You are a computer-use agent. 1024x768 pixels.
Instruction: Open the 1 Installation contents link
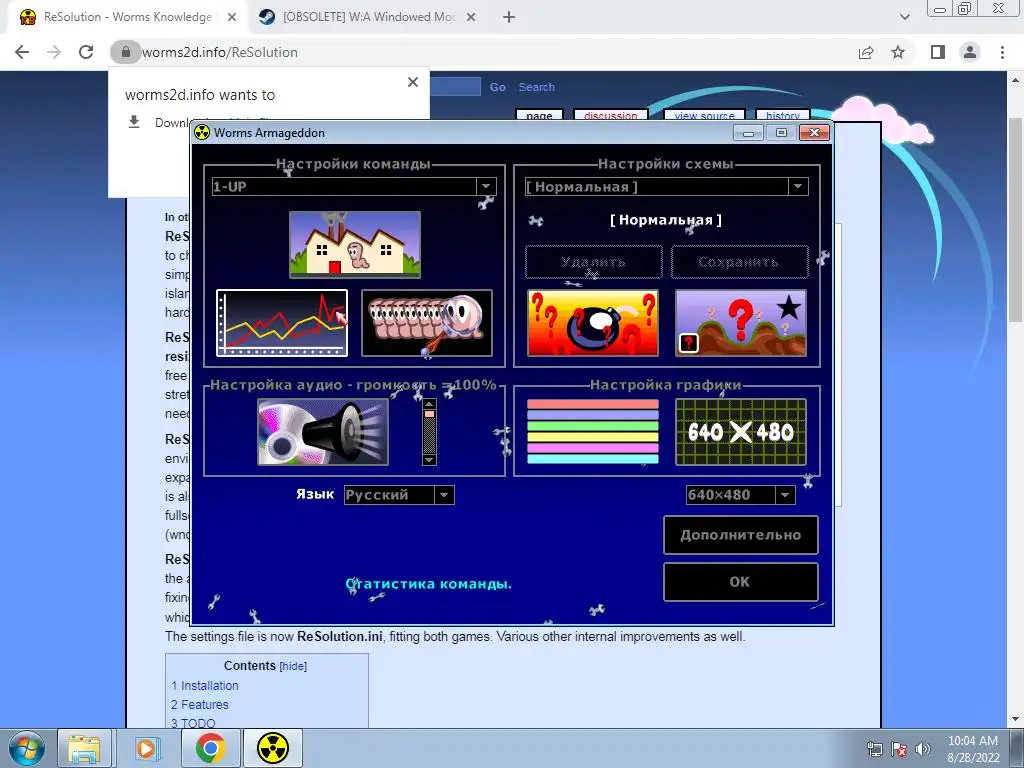click(205, 686)
